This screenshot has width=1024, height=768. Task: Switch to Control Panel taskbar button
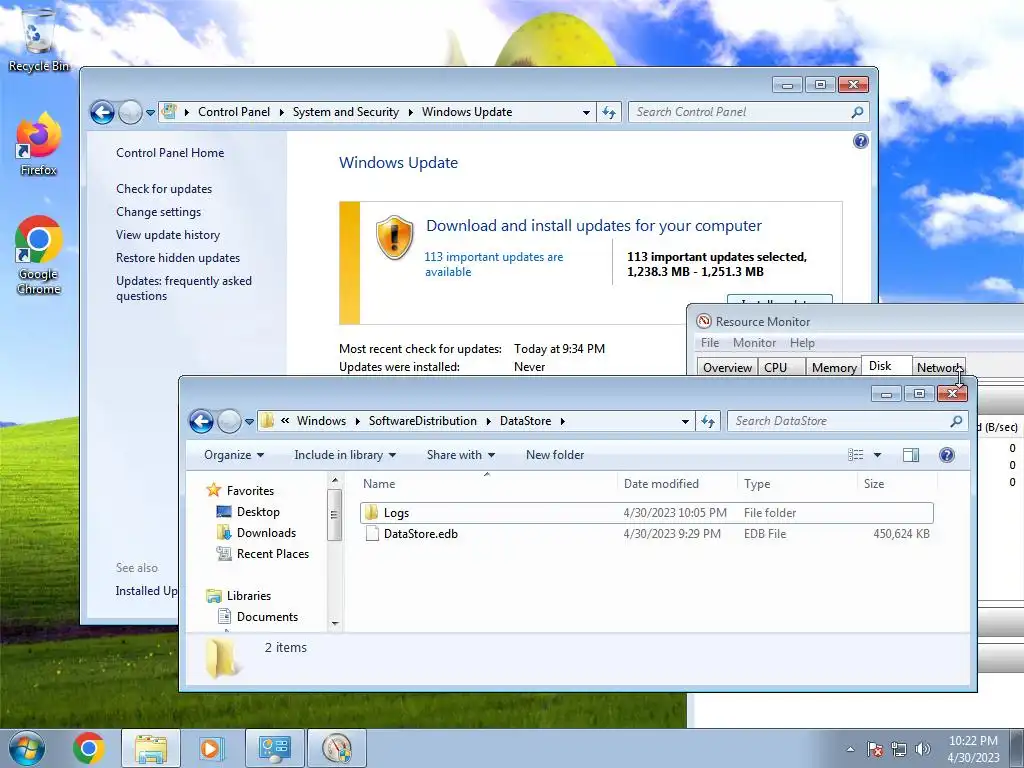coord(275,748)
